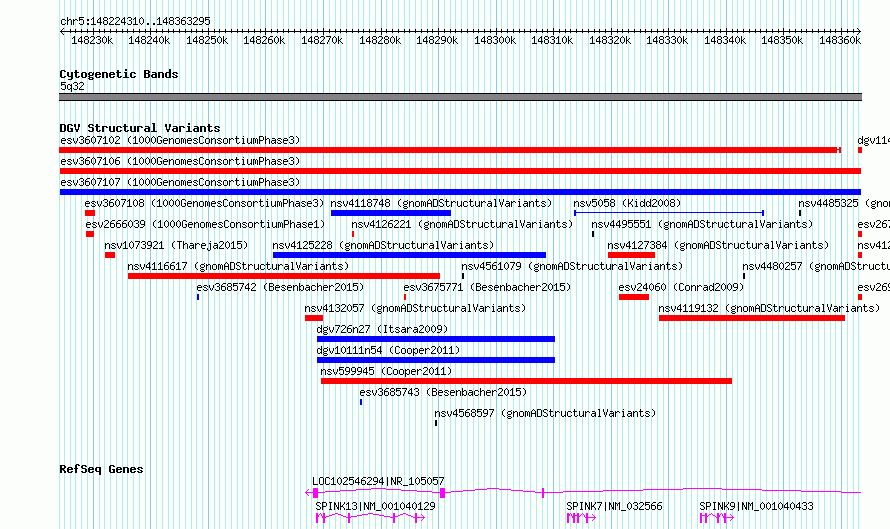This screenshot has height=529, width=890.
Task: Select nsv4118748 gnomAD variant bar
Action: pos(391,213)
